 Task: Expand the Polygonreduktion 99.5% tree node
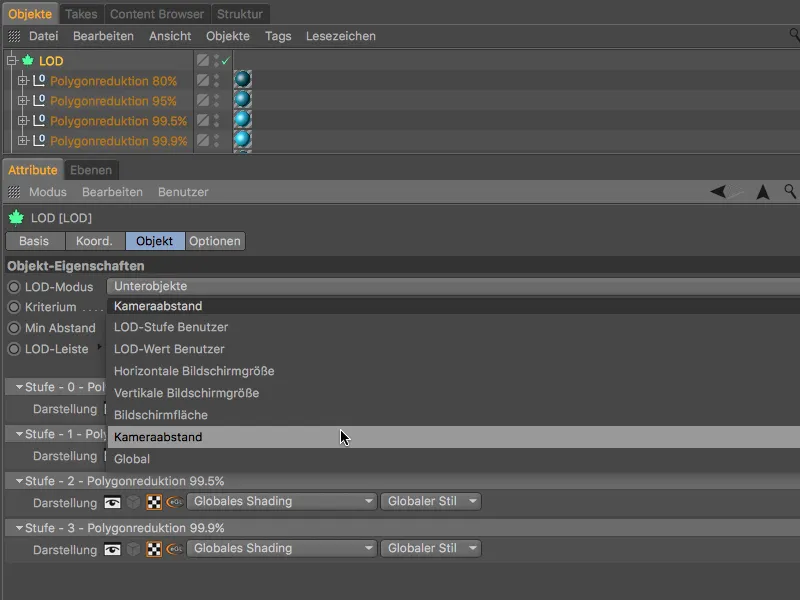click(22, 120)
